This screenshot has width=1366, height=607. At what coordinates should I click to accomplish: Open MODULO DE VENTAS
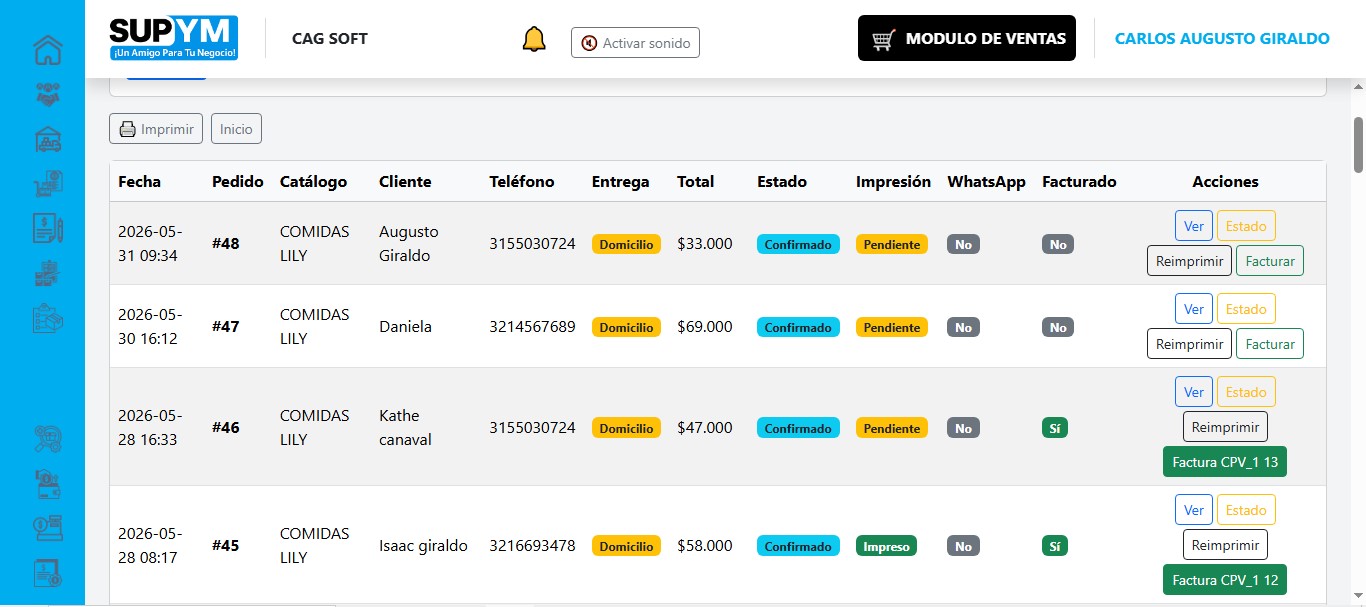(x=967, y=38)
